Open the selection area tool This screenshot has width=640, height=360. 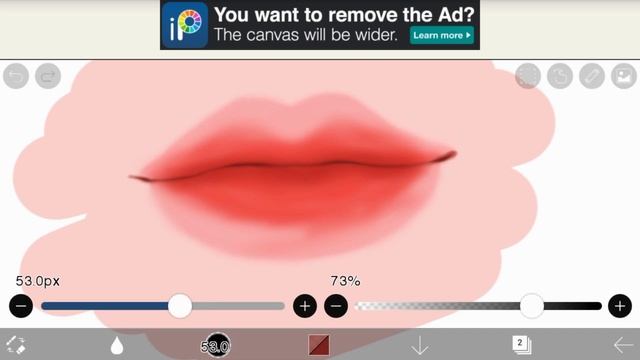[x=528, y=76]
